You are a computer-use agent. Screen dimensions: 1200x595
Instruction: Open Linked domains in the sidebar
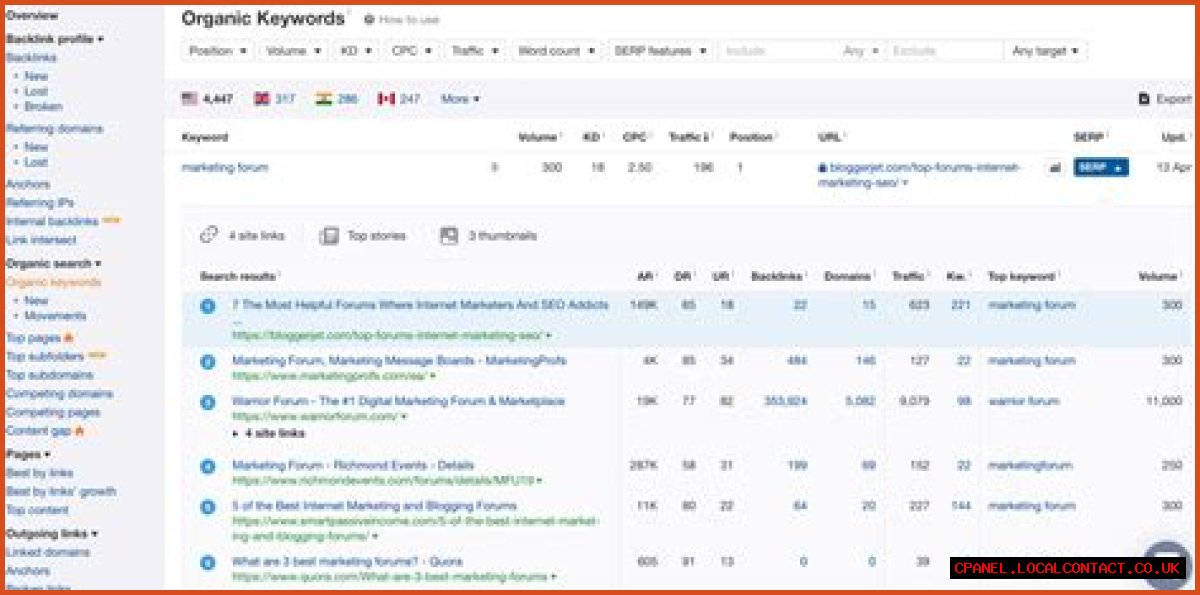47,552
